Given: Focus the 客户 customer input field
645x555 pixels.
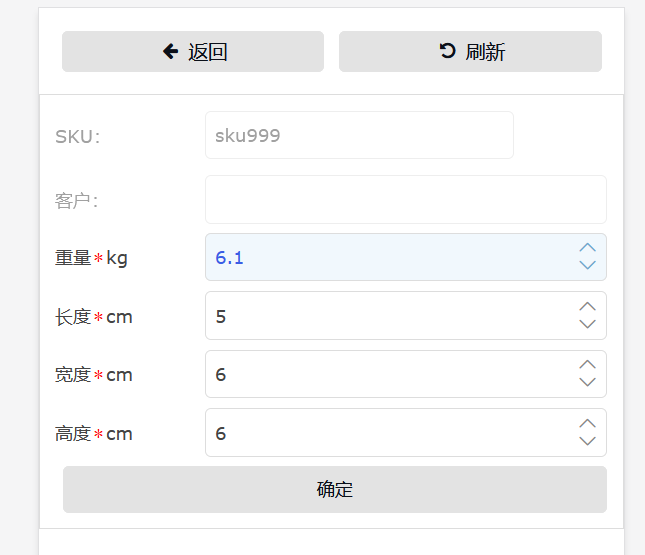Looking at the screenshot, I should (406, 200).
